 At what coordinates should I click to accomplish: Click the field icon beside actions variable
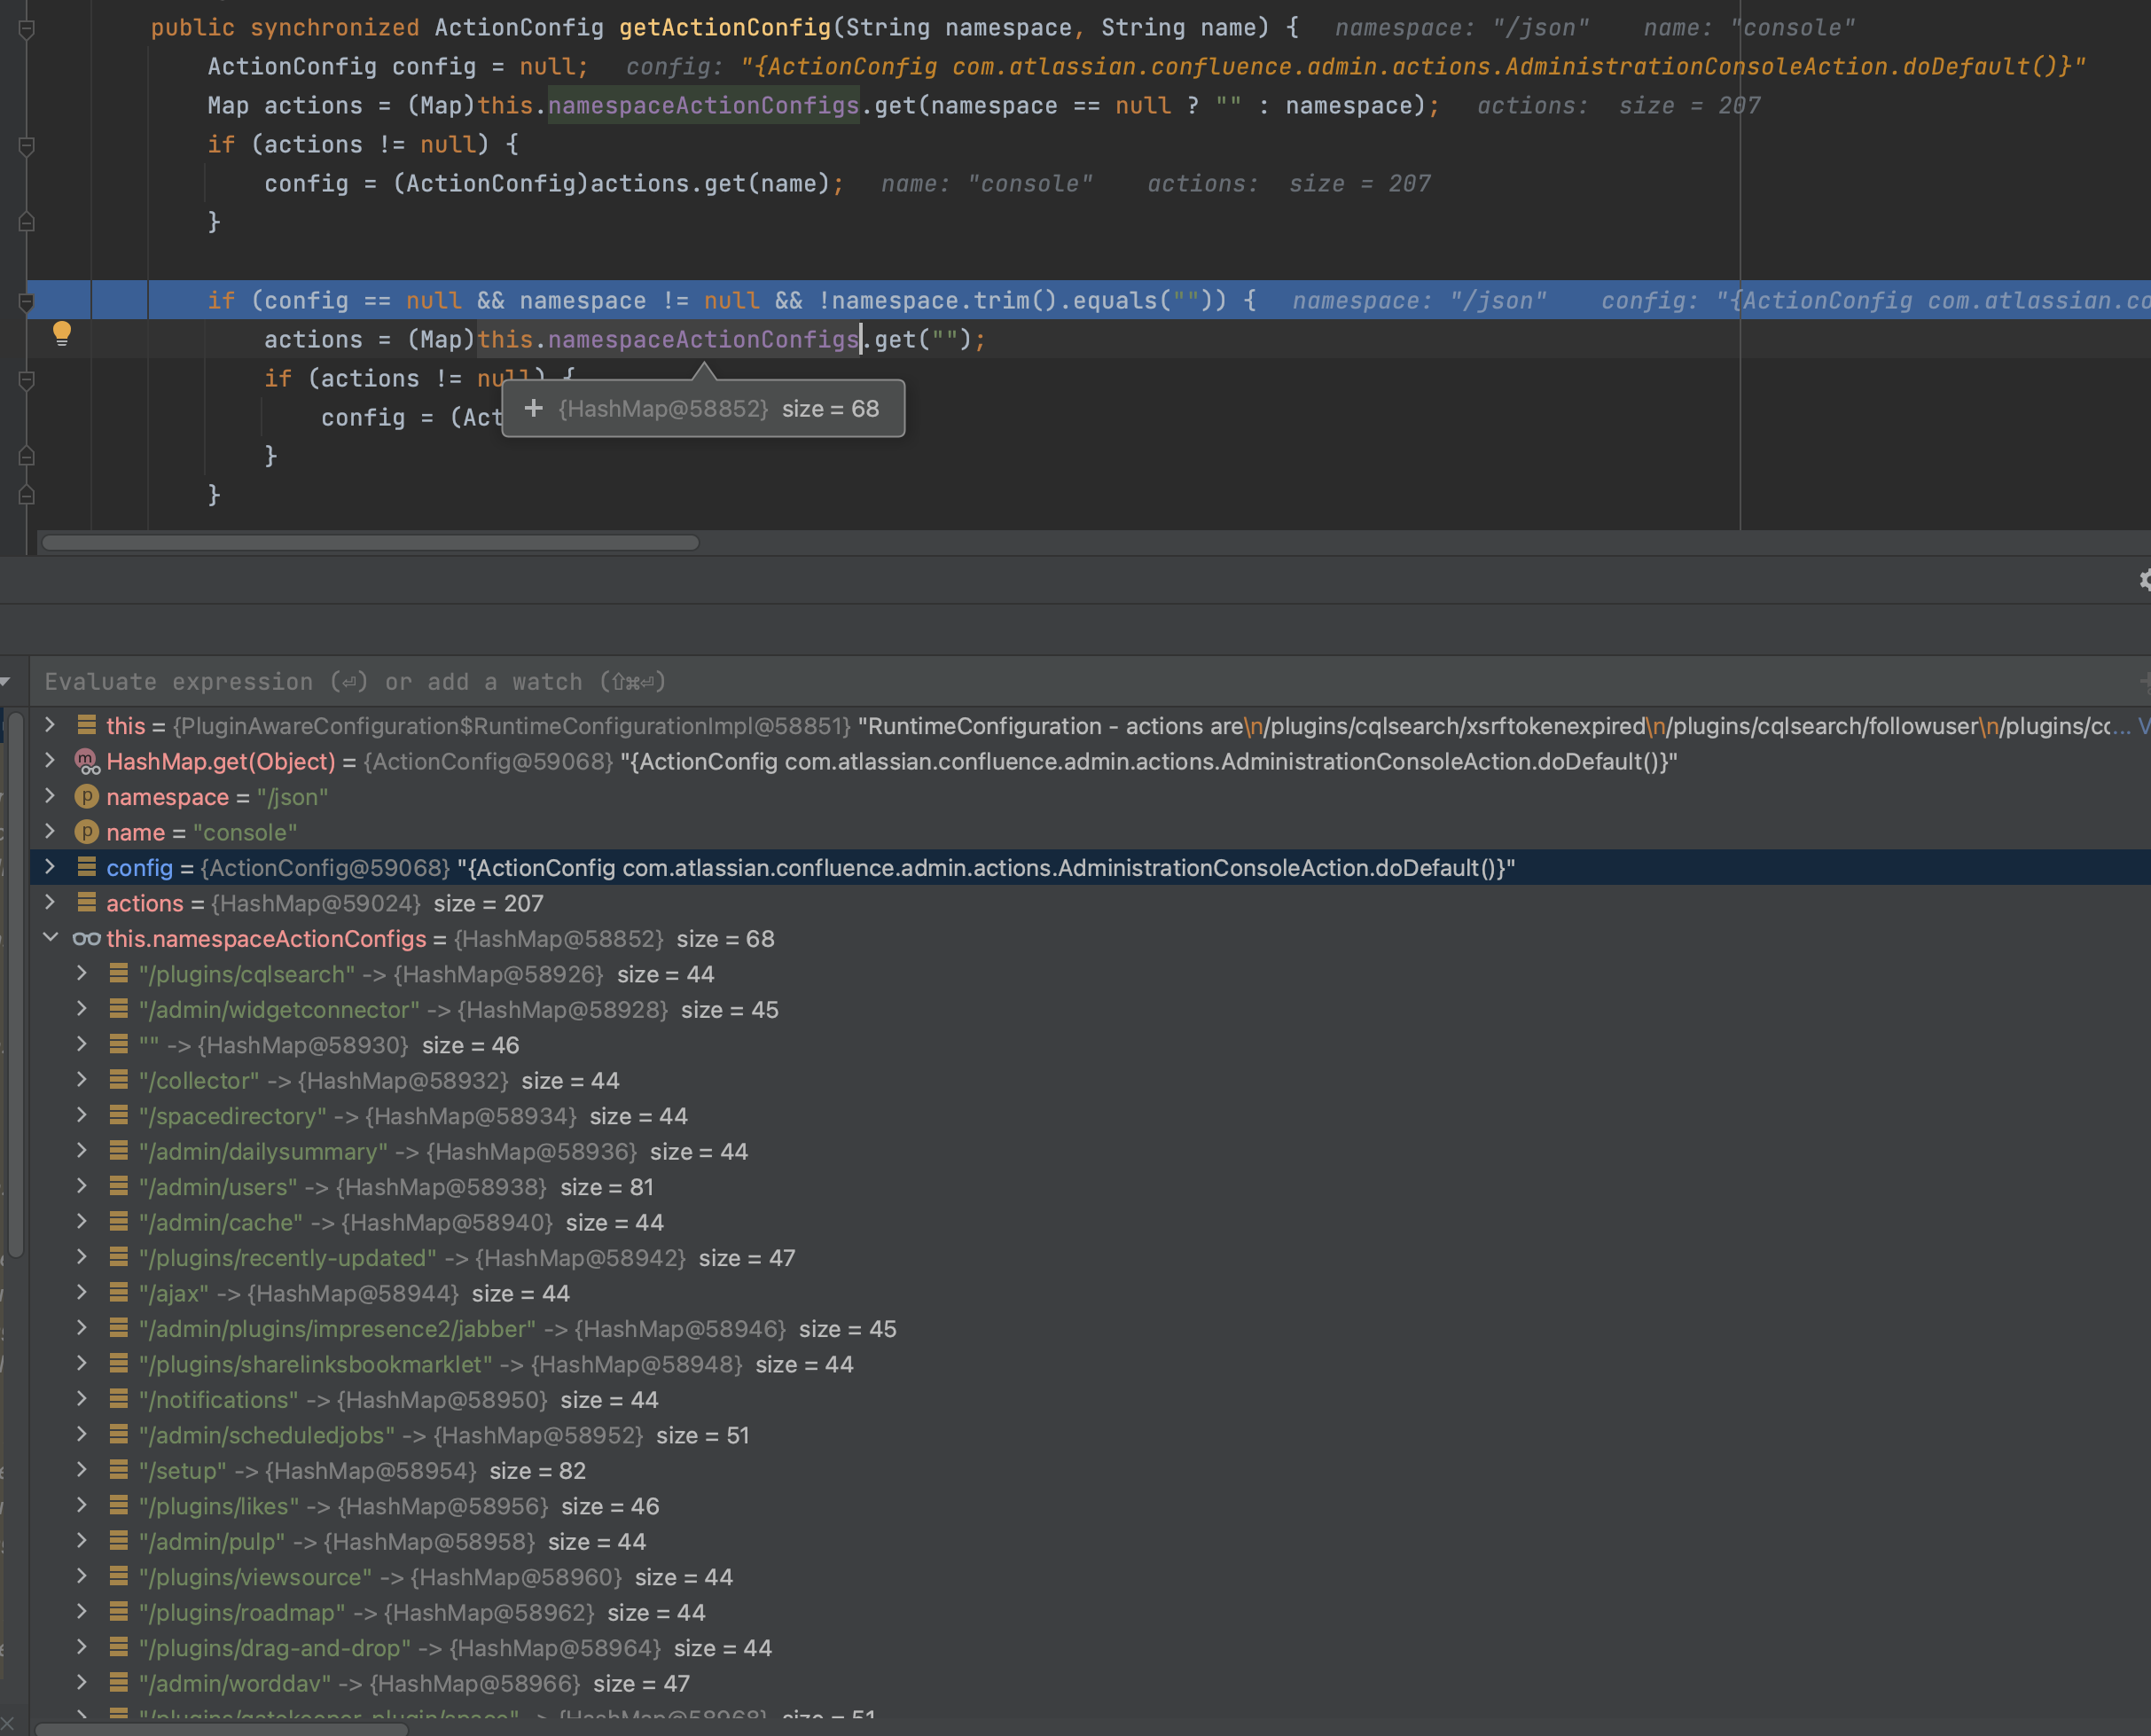(x=87, y=903)
